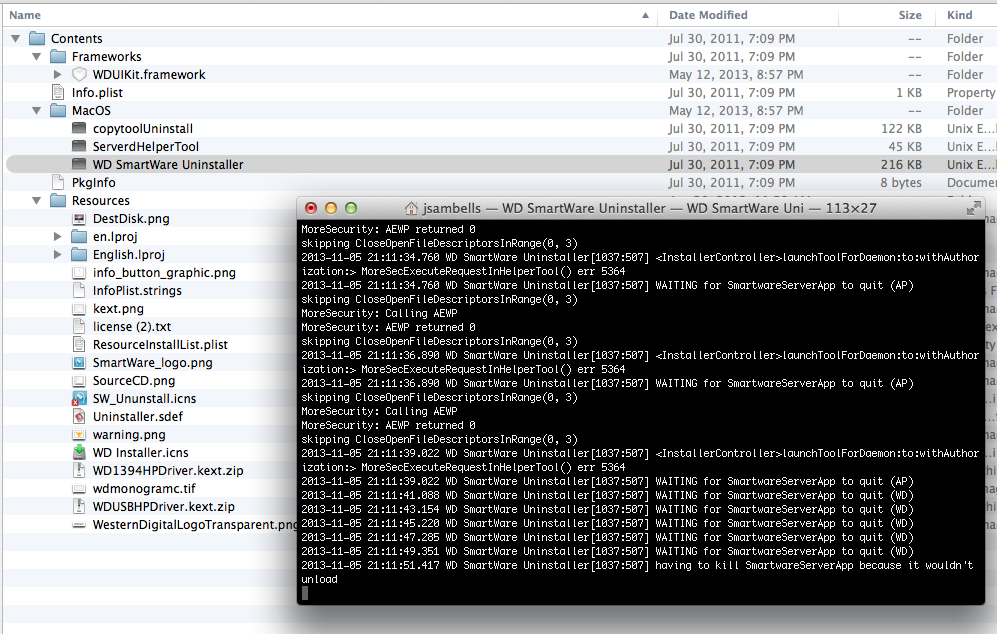Click the warning.png image icon
This screenshot has height=634, width=997.
[79, 435]
